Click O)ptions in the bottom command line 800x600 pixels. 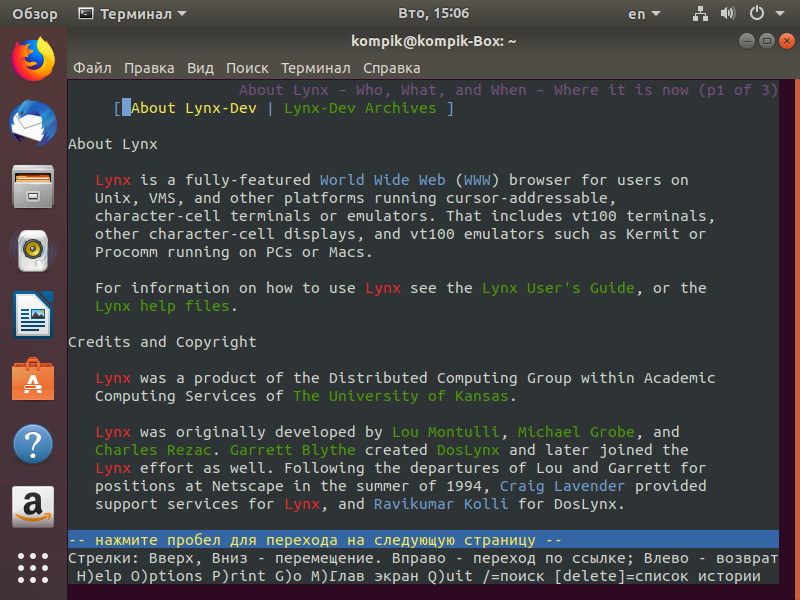167,576
